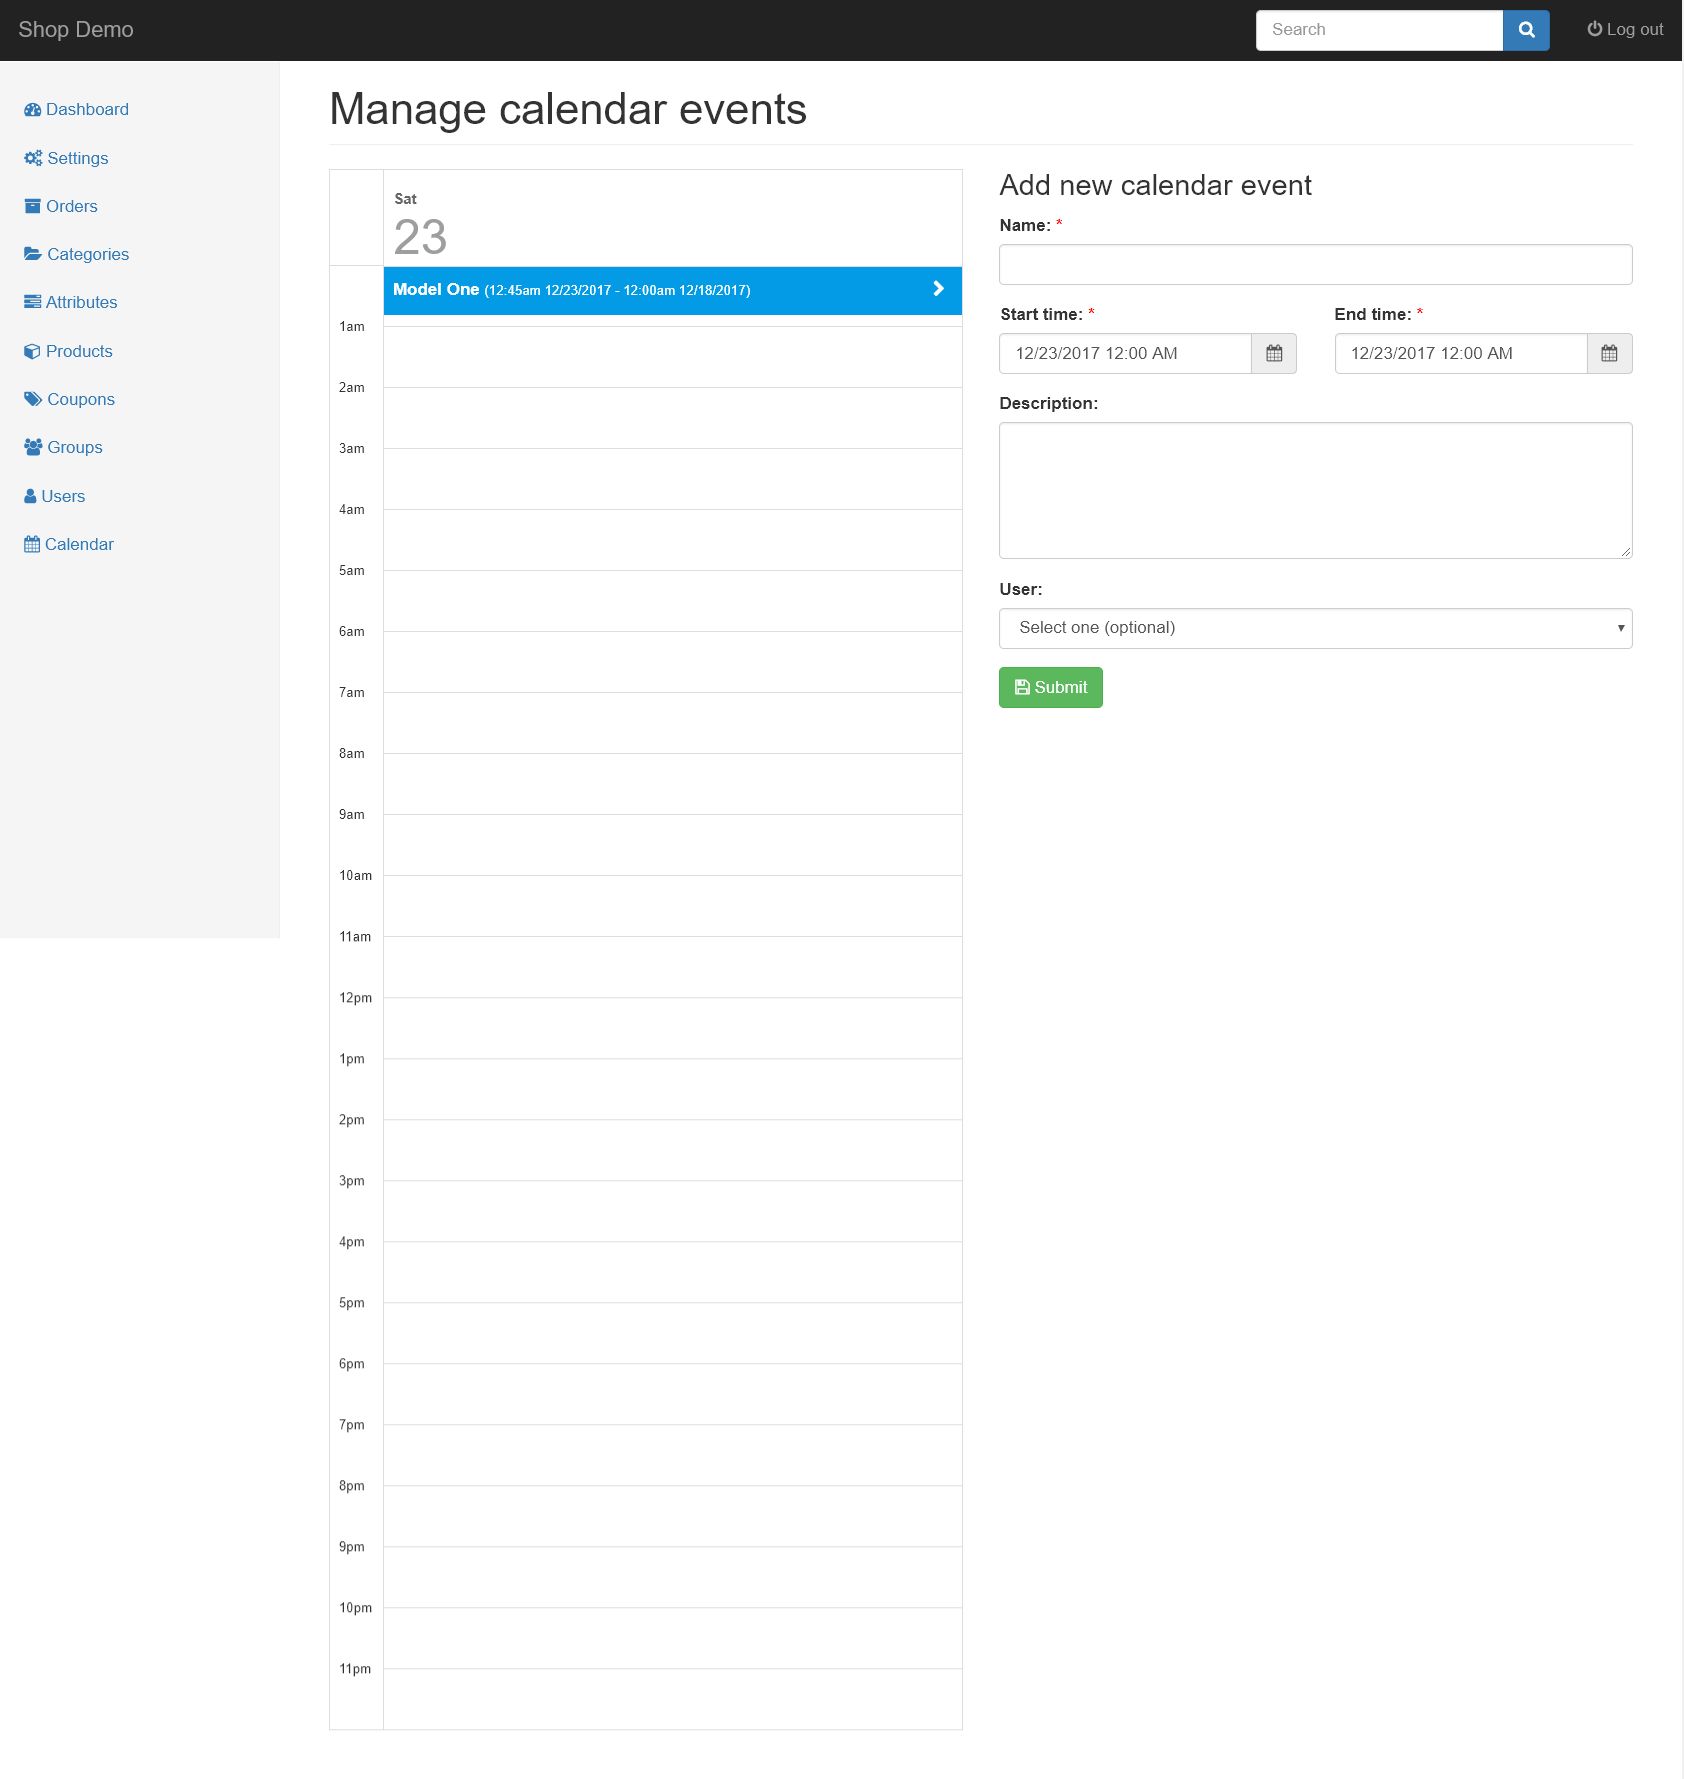1684x1779 pixels.
Task: Open the Users link
Action: [x=63, y=496]
